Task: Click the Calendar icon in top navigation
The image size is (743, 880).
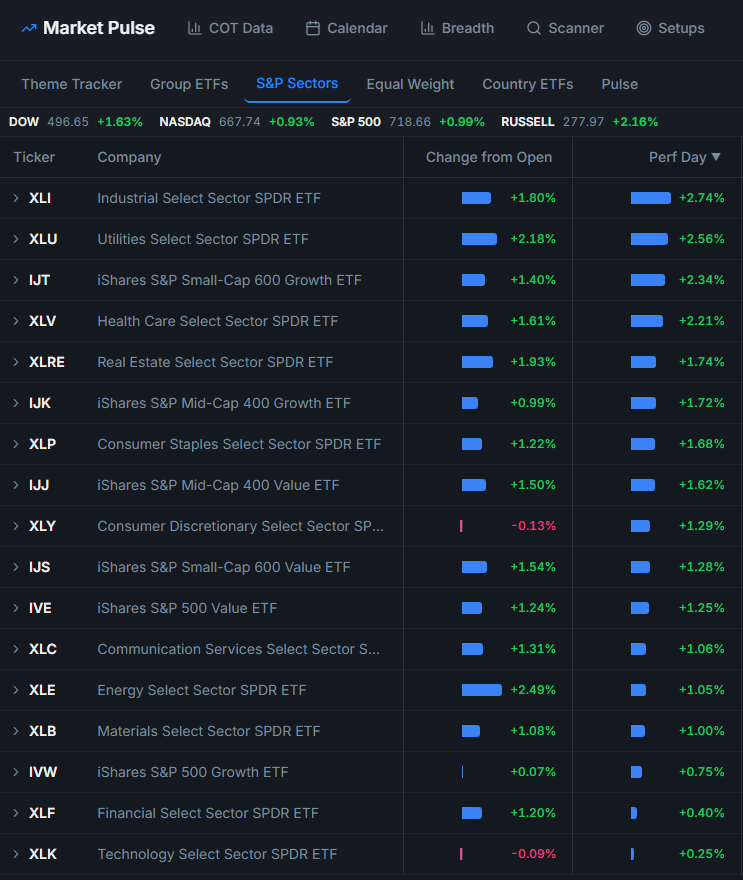Action: click(x=313, y=28)
